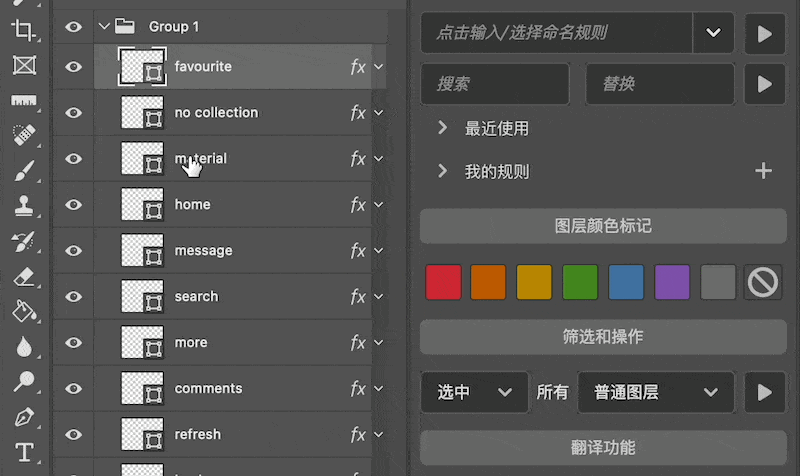Expand effects arrow on material layer
The image size is (800, 476).
click(379, 159)
